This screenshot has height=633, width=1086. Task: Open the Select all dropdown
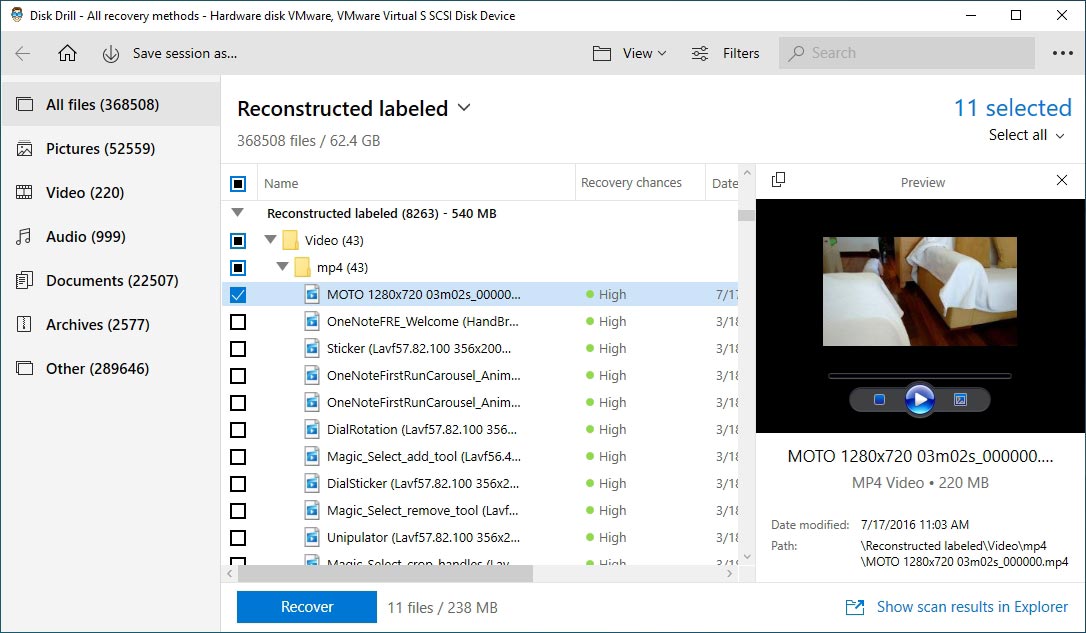pyautogui.click(x=1026, y=135)
